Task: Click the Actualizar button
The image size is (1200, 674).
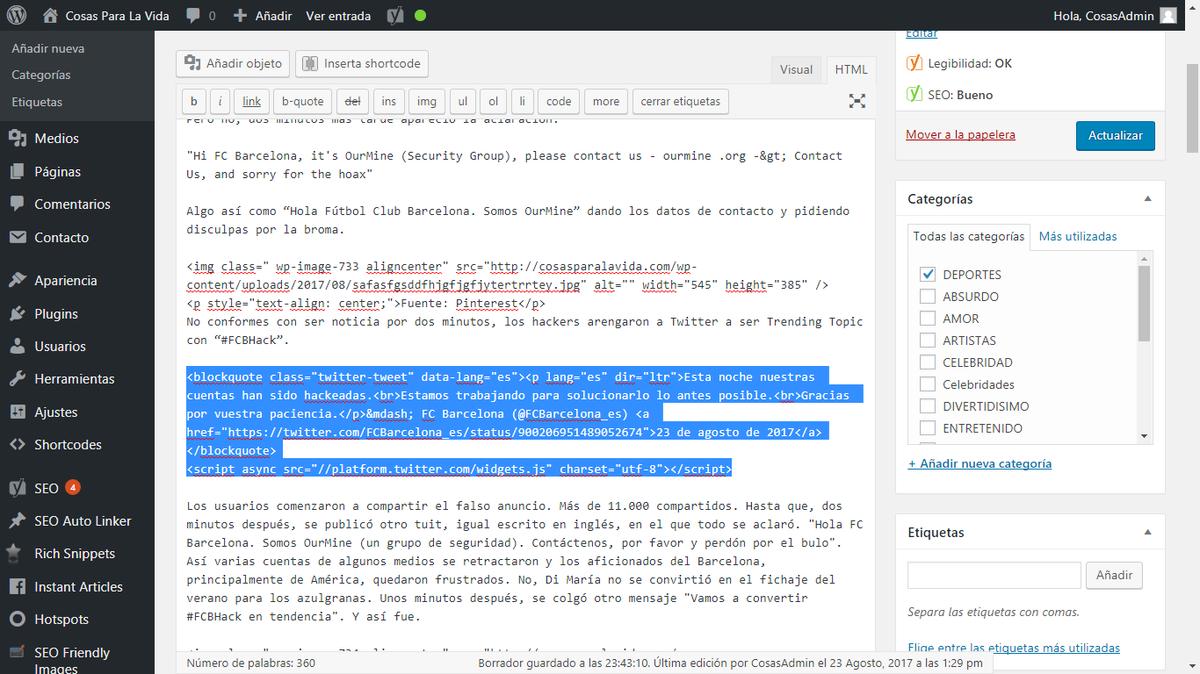Action: (x=1115, y=135)
